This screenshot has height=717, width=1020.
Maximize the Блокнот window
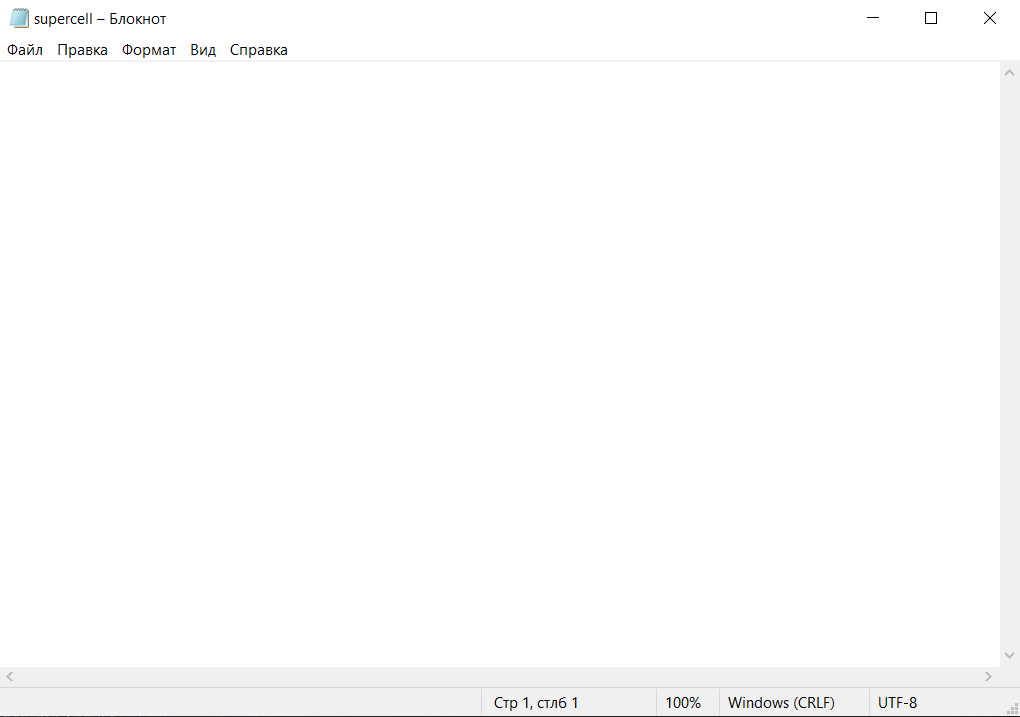931,18
